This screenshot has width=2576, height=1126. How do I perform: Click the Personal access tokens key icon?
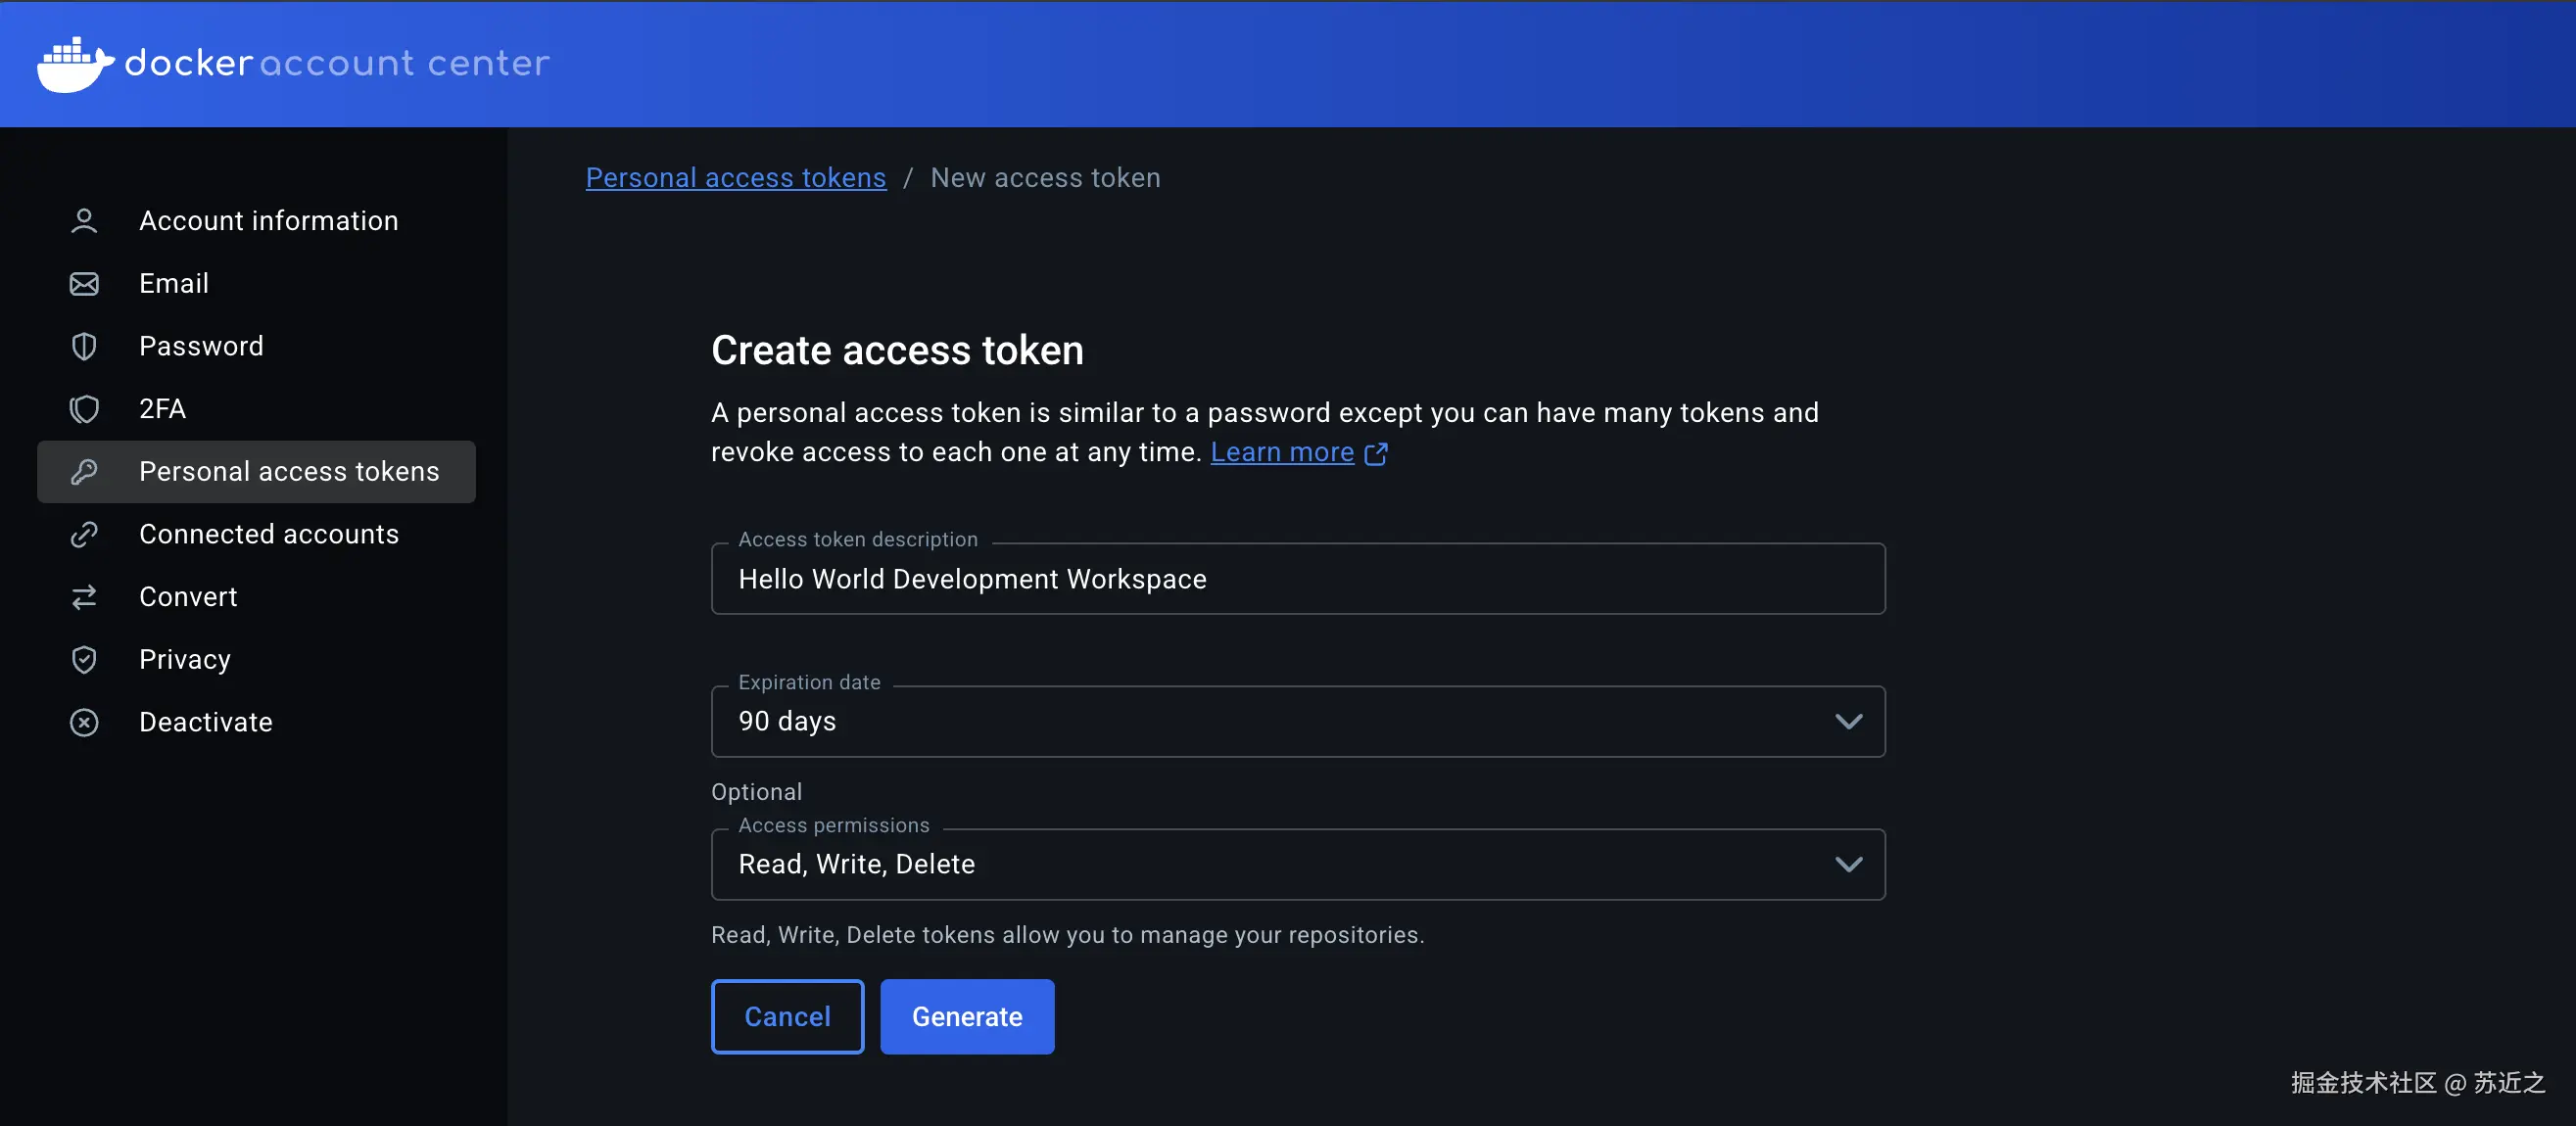click(84, 472)
